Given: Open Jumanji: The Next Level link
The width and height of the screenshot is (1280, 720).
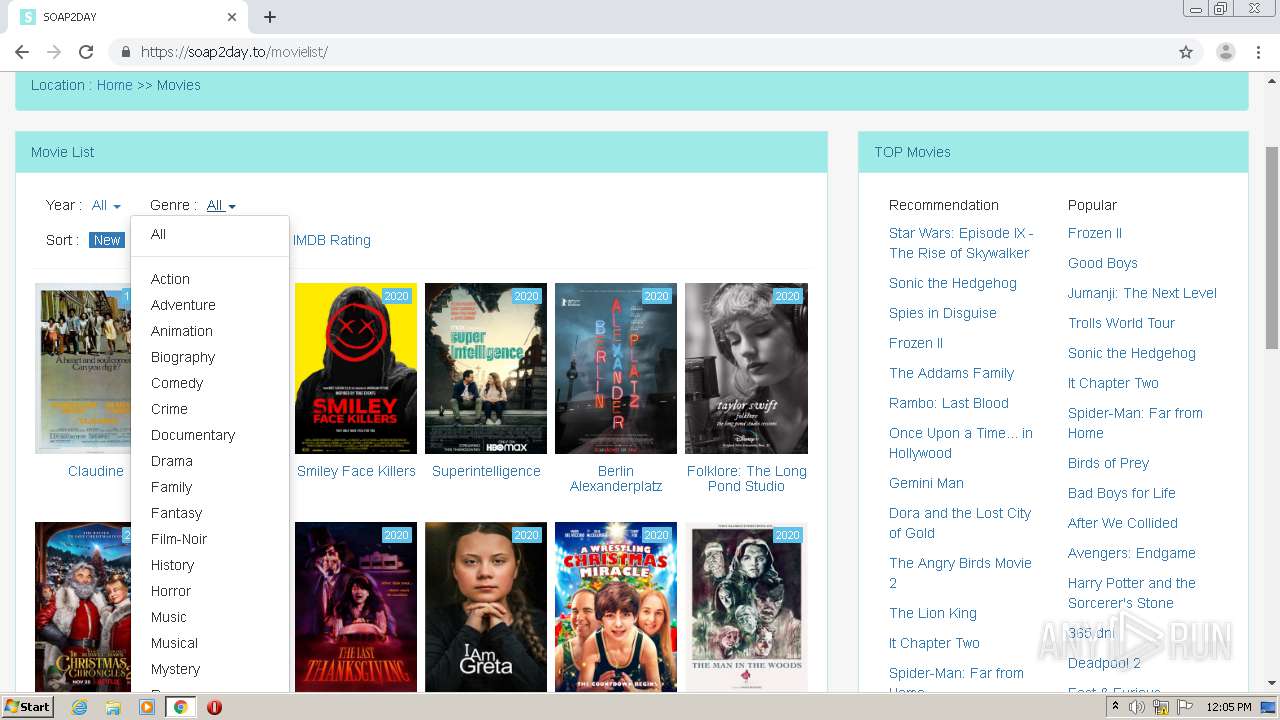Looking at the screenshot, I should click(x=1142, y=293).
